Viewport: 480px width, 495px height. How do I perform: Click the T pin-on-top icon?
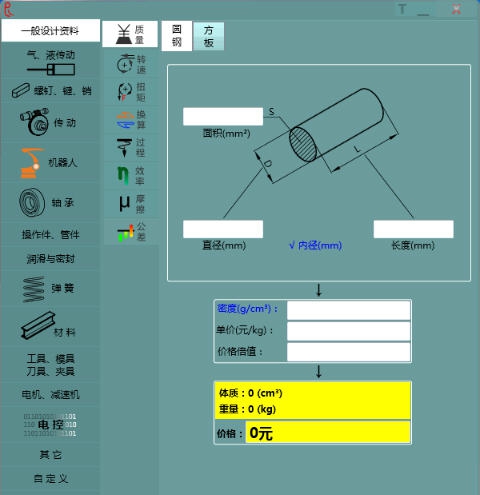[x=402, y=9]
